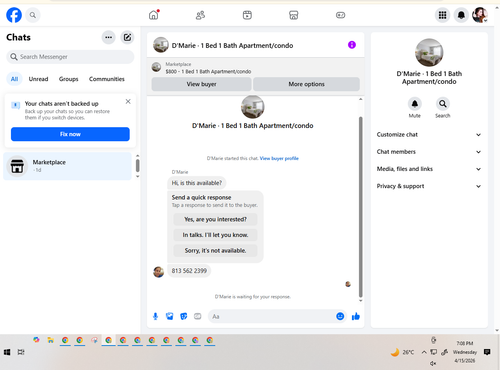
Task: Mute the conversation with bell icon
Action: (x=415, y=104)
